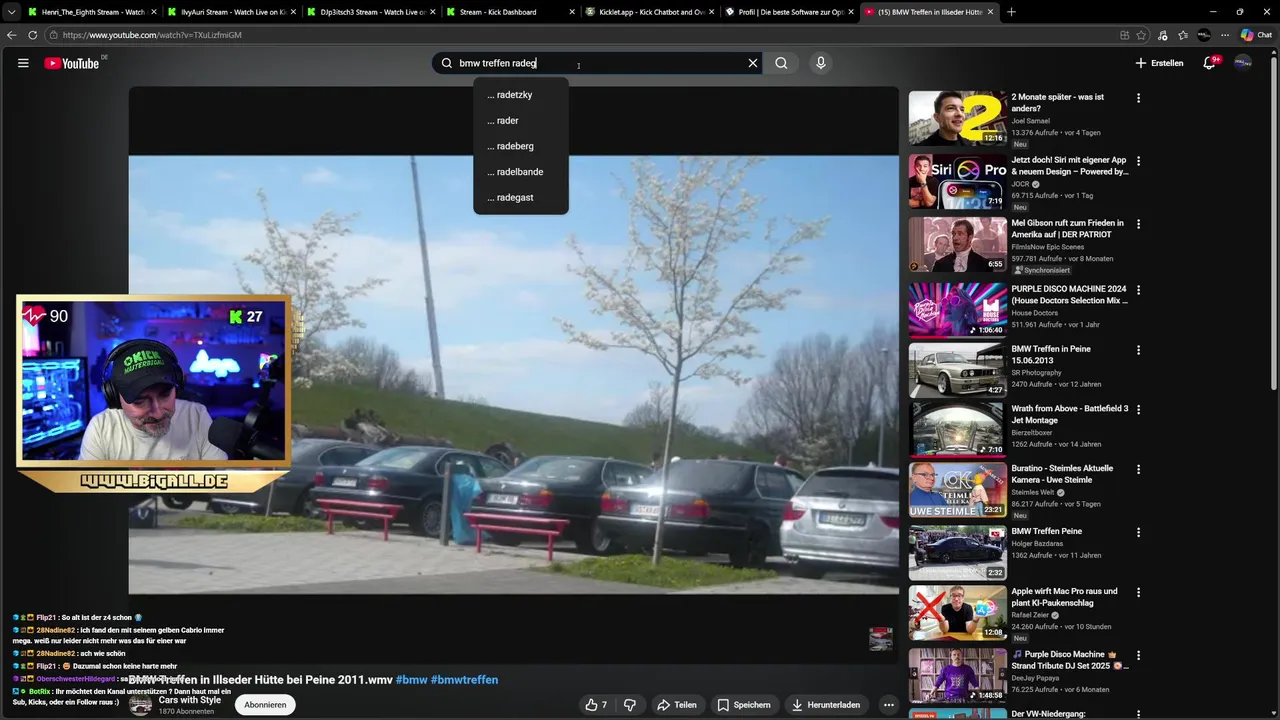1280x720 pixels.
Task: Open Buratino Steimles Aktuelle Kamera thumbnail
Action: coord(957,490)
